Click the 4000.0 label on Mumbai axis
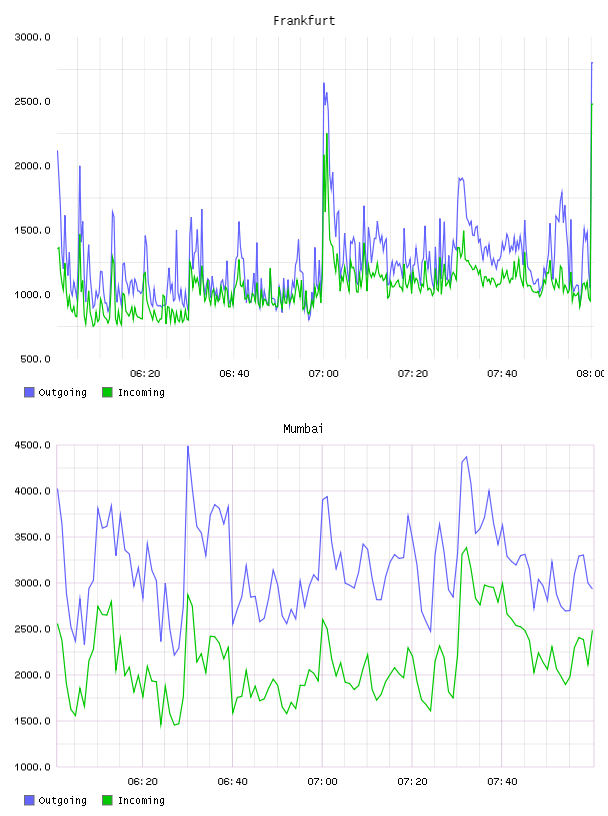Viewport: 608px width, 816px height. pos(32,491)
